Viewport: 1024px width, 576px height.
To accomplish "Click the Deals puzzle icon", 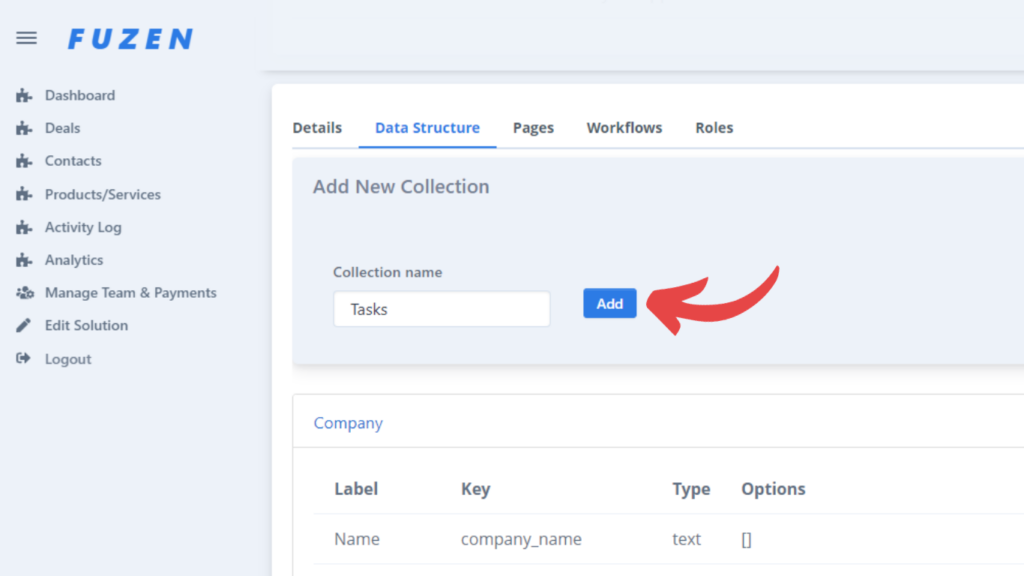I will tap(24, 129).
